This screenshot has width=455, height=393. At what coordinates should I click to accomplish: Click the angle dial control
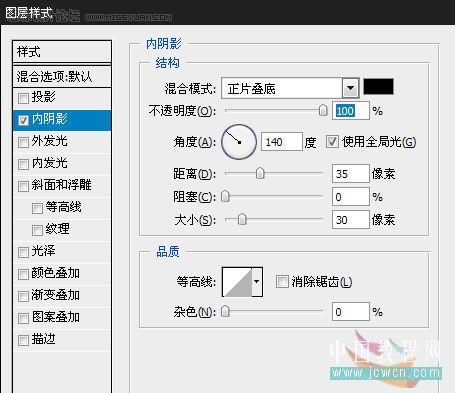pyautogui.click(x=239, y=142)
